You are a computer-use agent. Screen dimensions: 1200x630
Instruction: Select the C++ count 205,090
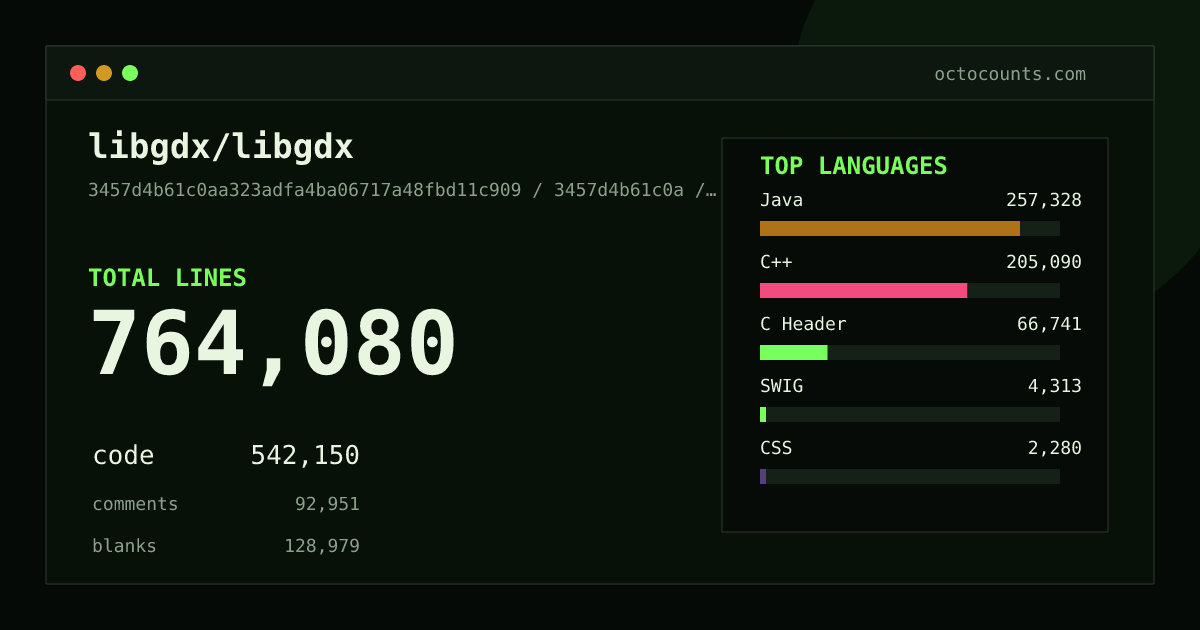[x=1044, y=262]
